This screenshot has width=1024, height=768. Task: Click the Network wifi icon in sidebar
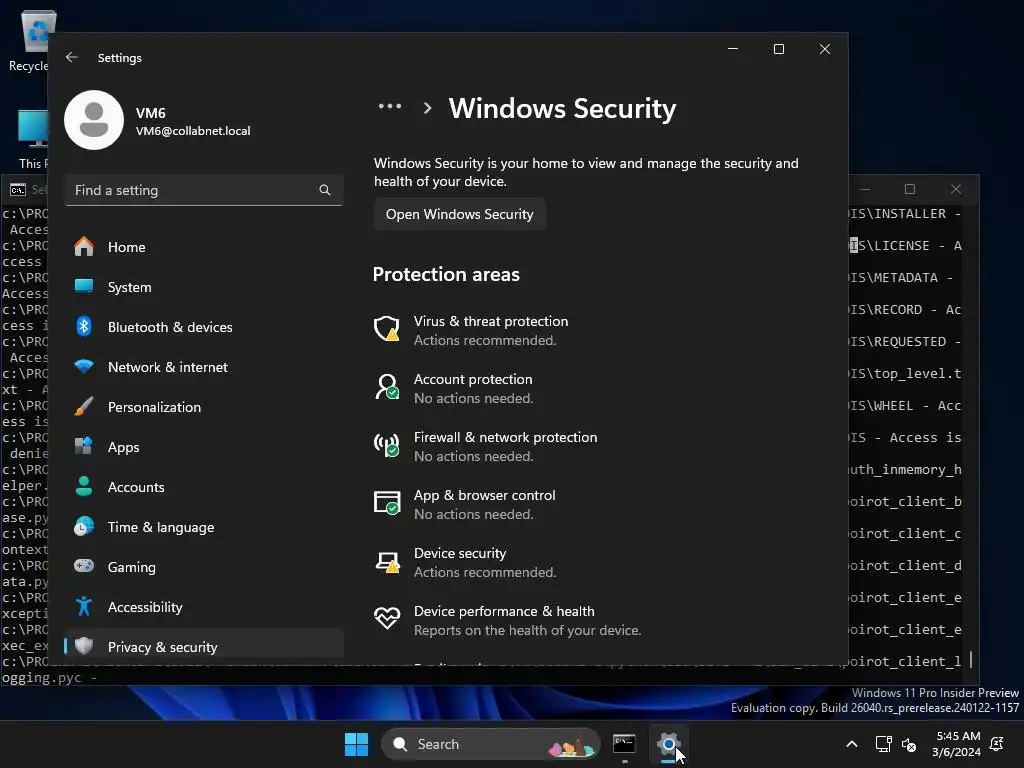[x=84, y=366]
